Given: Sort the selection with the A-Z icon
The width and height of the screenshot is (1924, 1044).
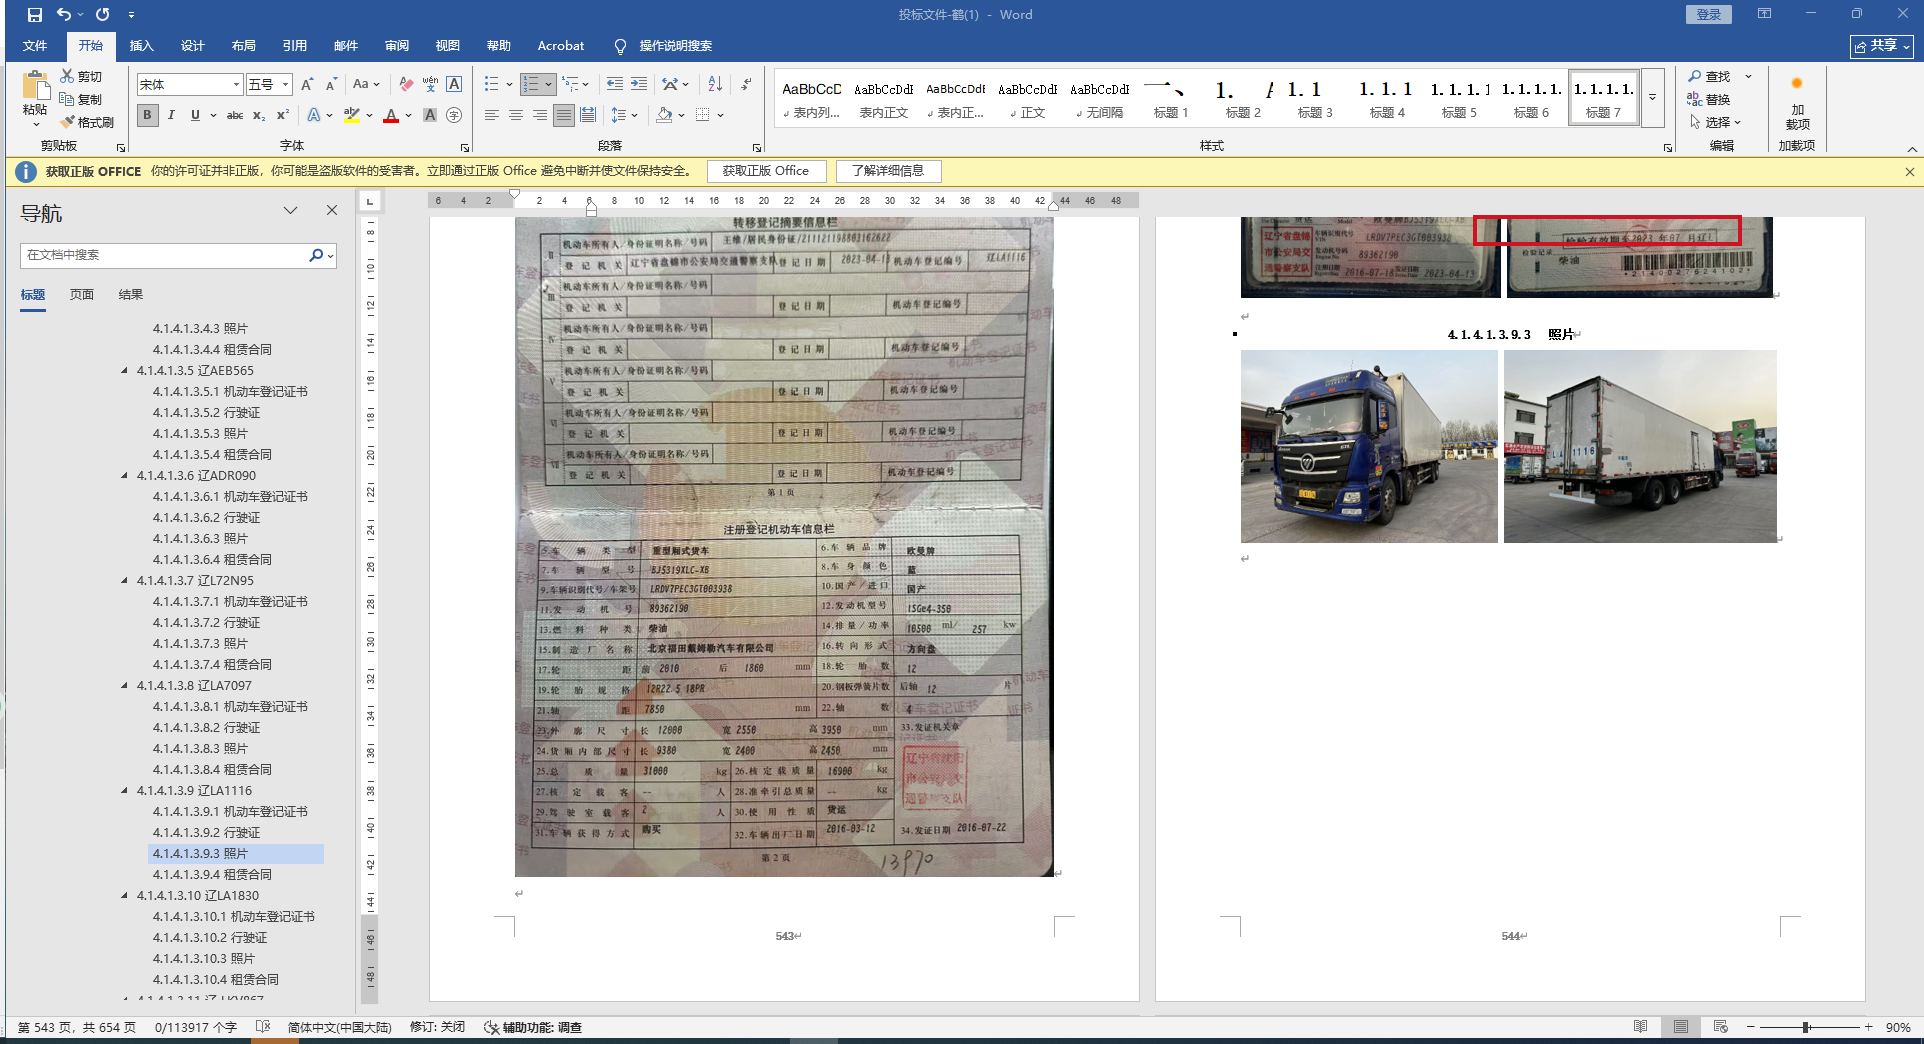Looking at the screenshot, I should 715,84.
